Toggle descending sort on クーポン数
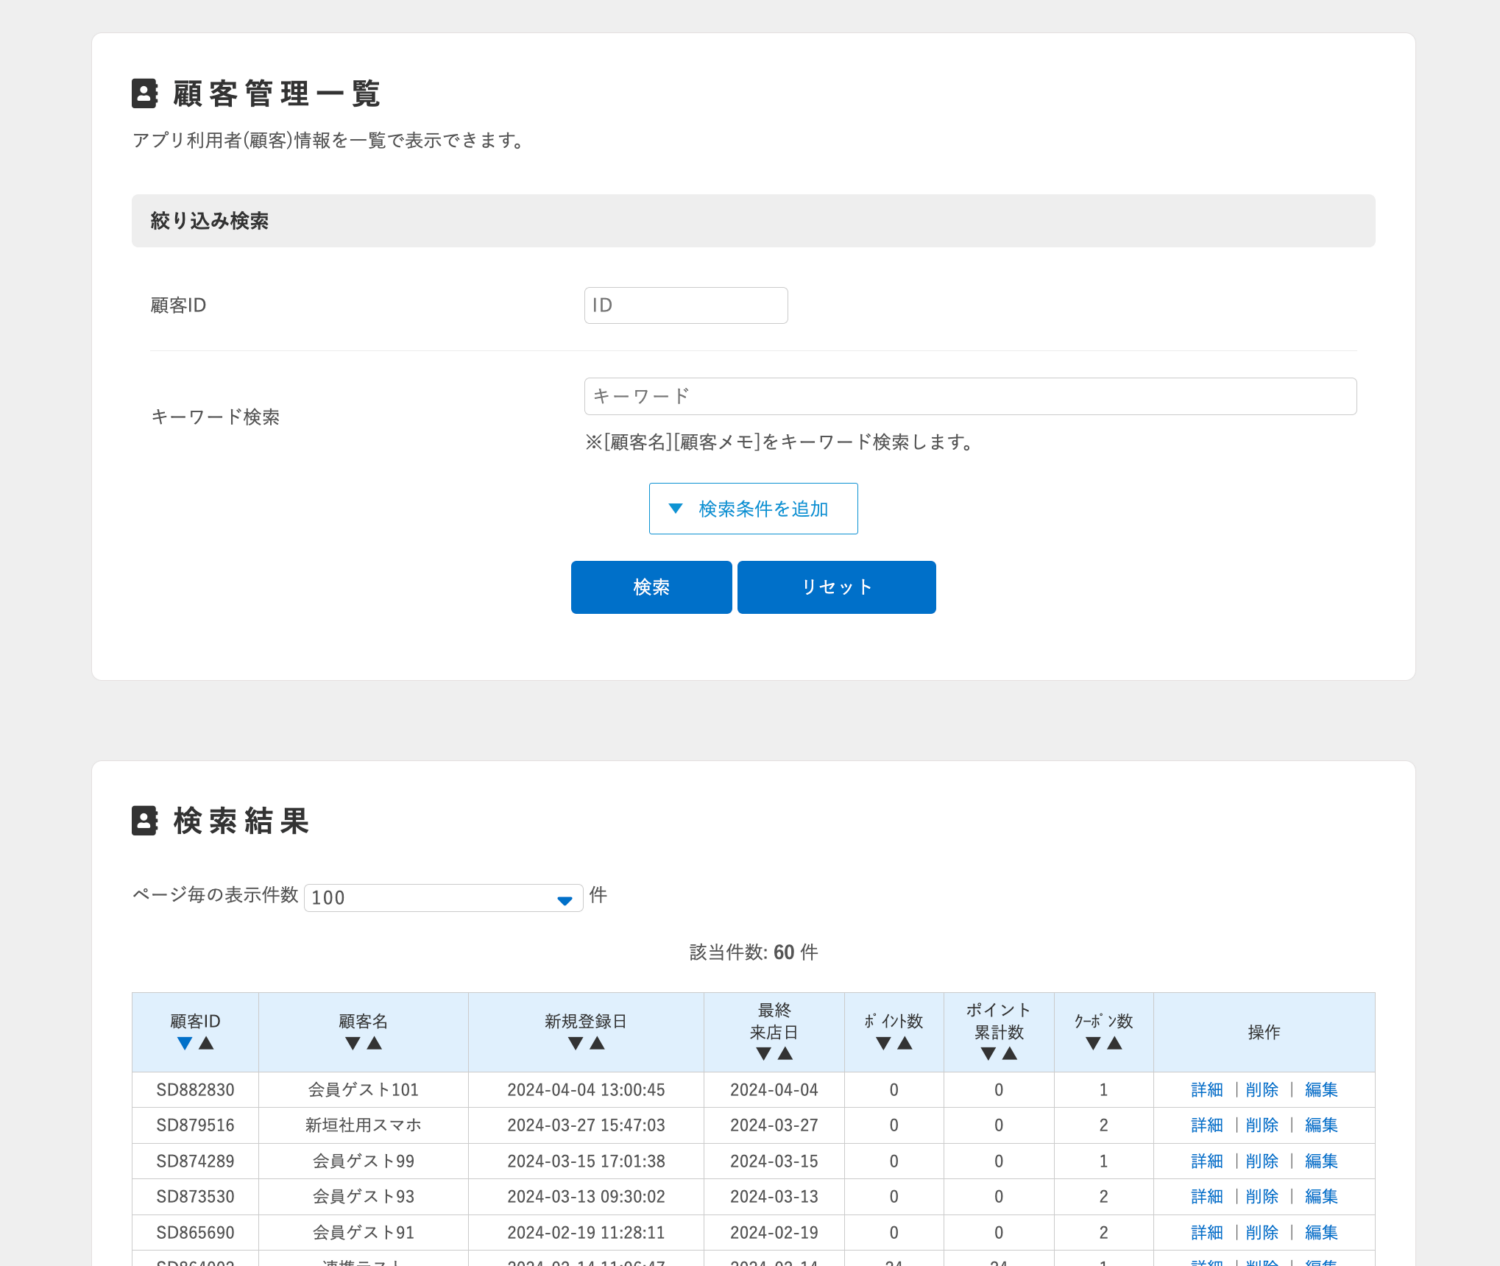 click(x=1093, y=1043)
